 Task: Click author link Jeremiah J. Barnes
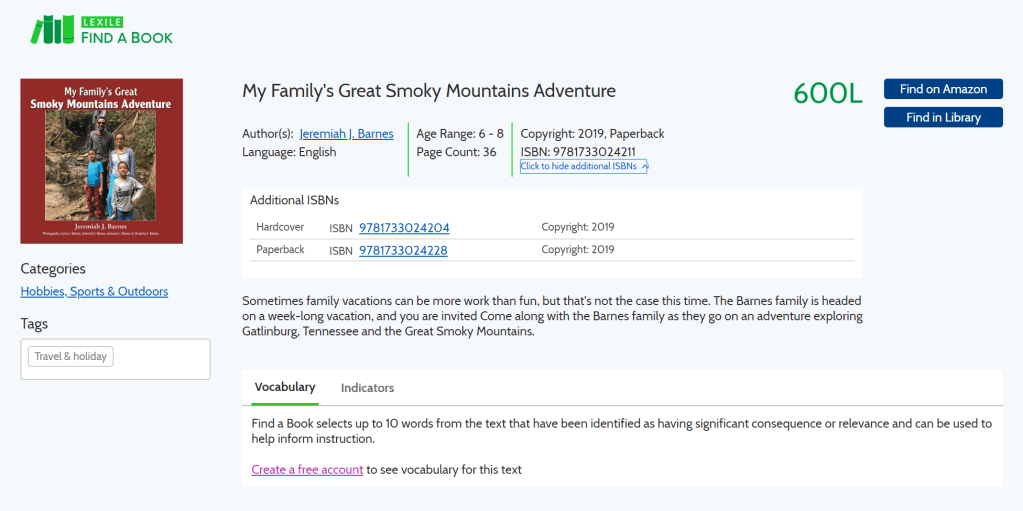(x=346, y=134)
